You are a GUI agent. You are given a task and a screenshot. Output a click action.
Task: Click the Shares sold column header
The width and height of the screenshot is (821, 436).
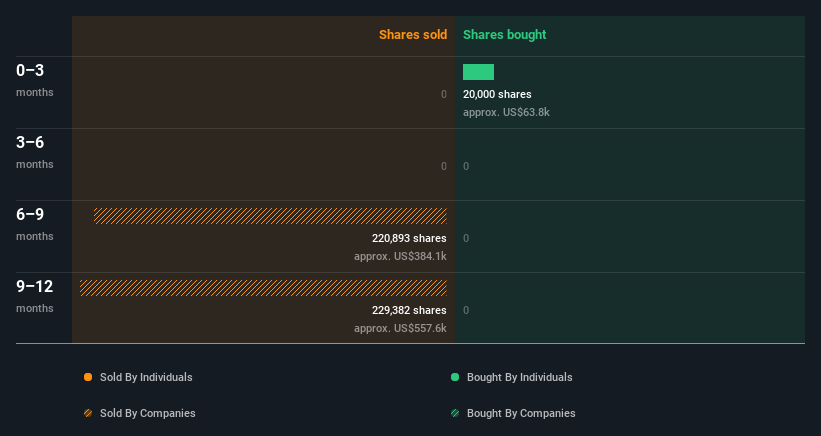[413, 35]
